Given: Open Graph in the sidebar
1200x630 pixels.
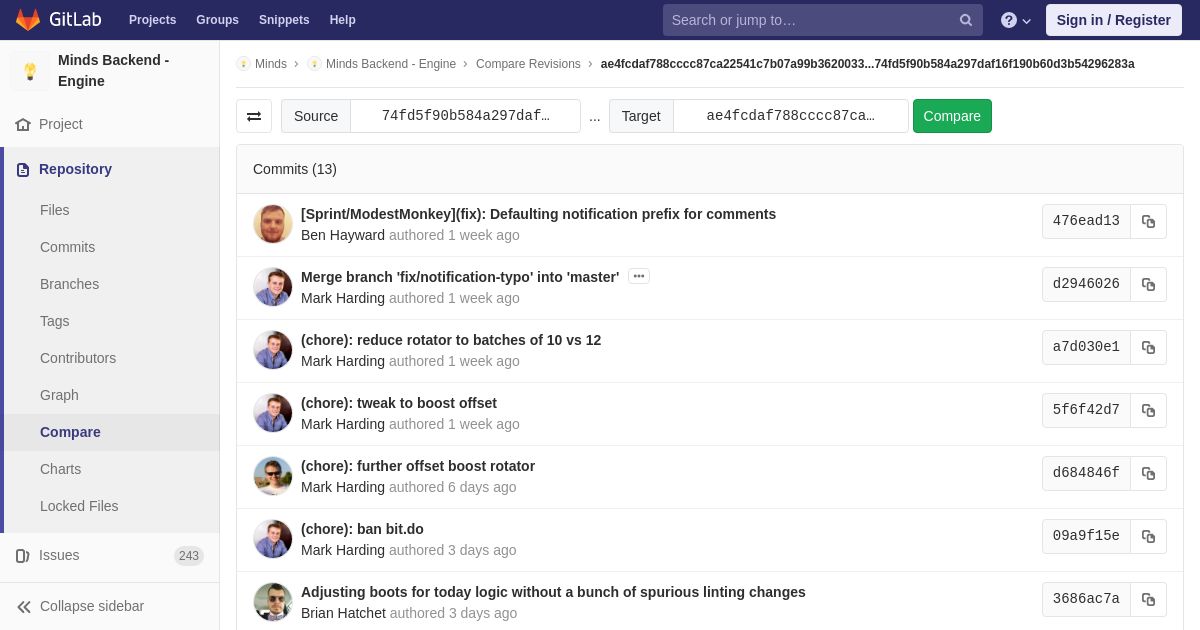Looking at the screenshot, I should click(x=59, y=395).
